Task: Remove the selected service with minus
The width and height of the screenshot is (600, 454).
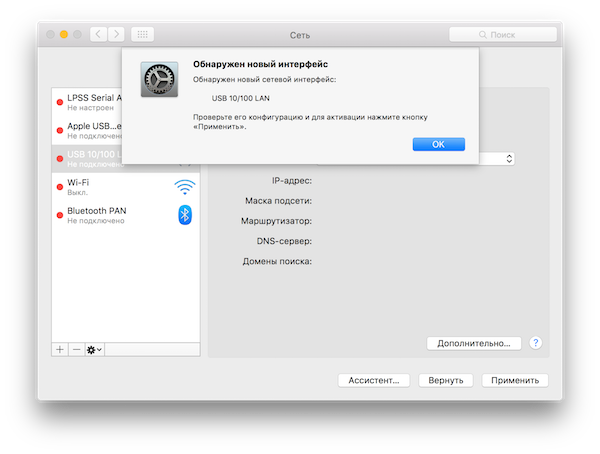Action: pyautogui.click(x=77, y=349)
